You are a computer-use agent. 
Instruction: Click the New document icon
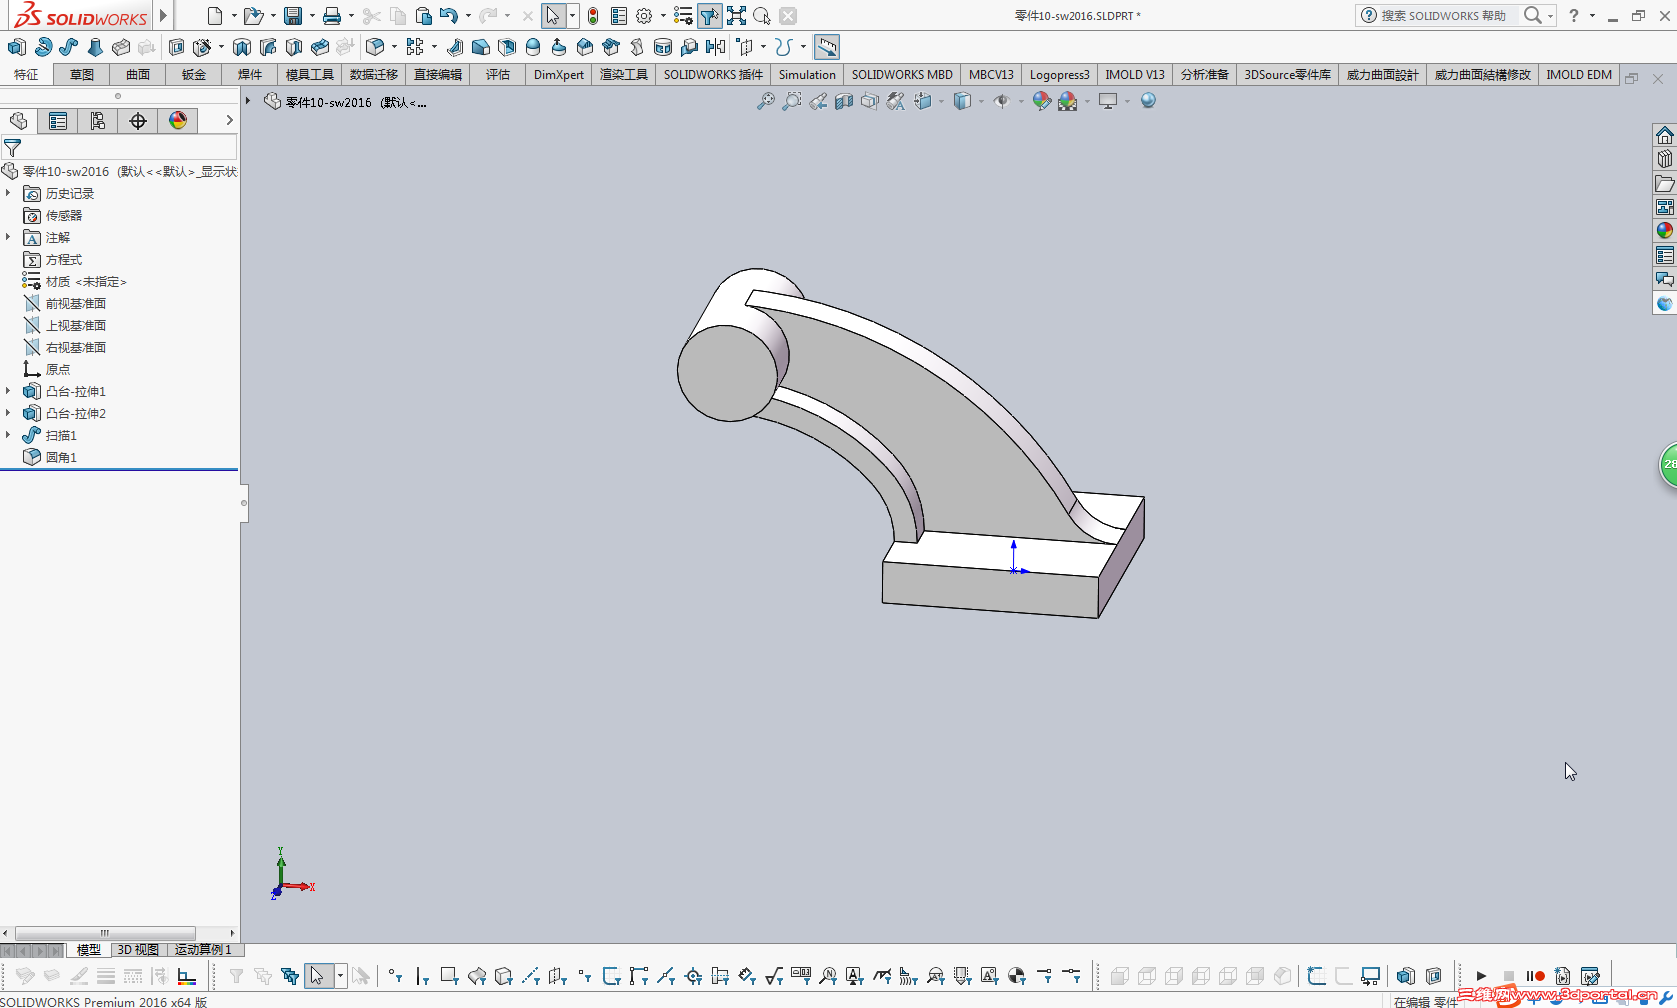pyautogui.click(x=214, y=16)
